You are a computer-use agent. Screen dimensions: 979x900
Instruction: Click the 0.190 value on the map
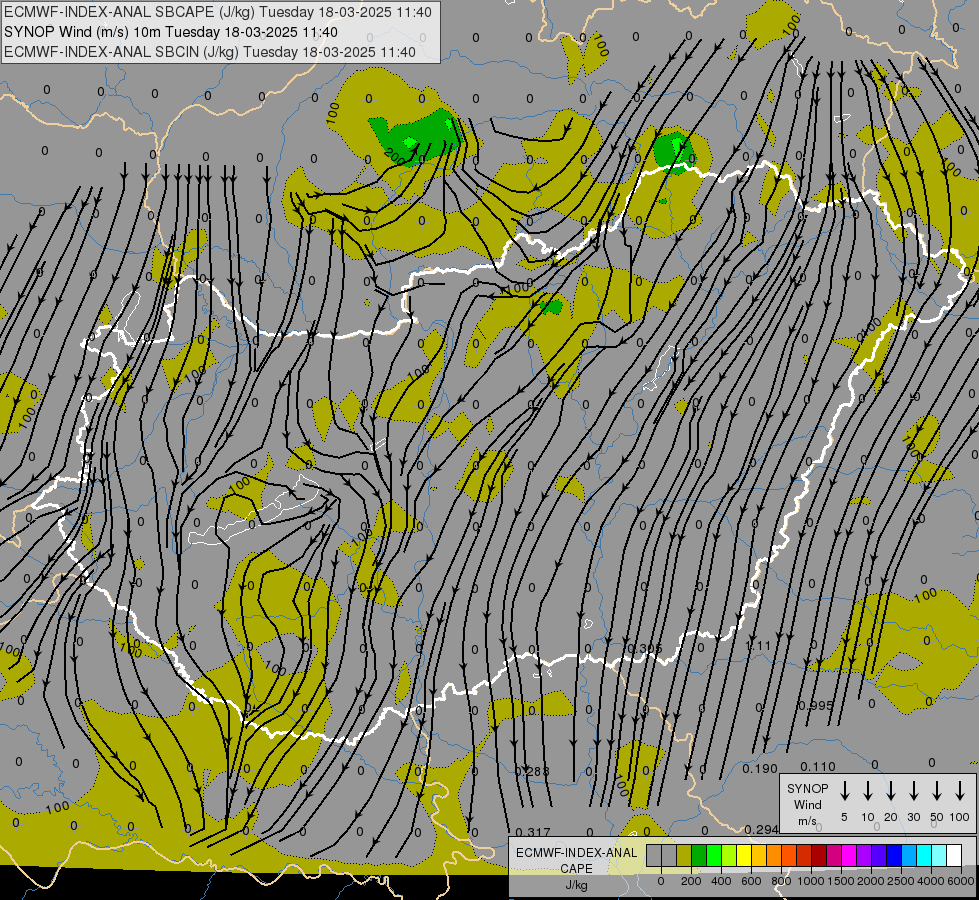click(x=760, y=769)
